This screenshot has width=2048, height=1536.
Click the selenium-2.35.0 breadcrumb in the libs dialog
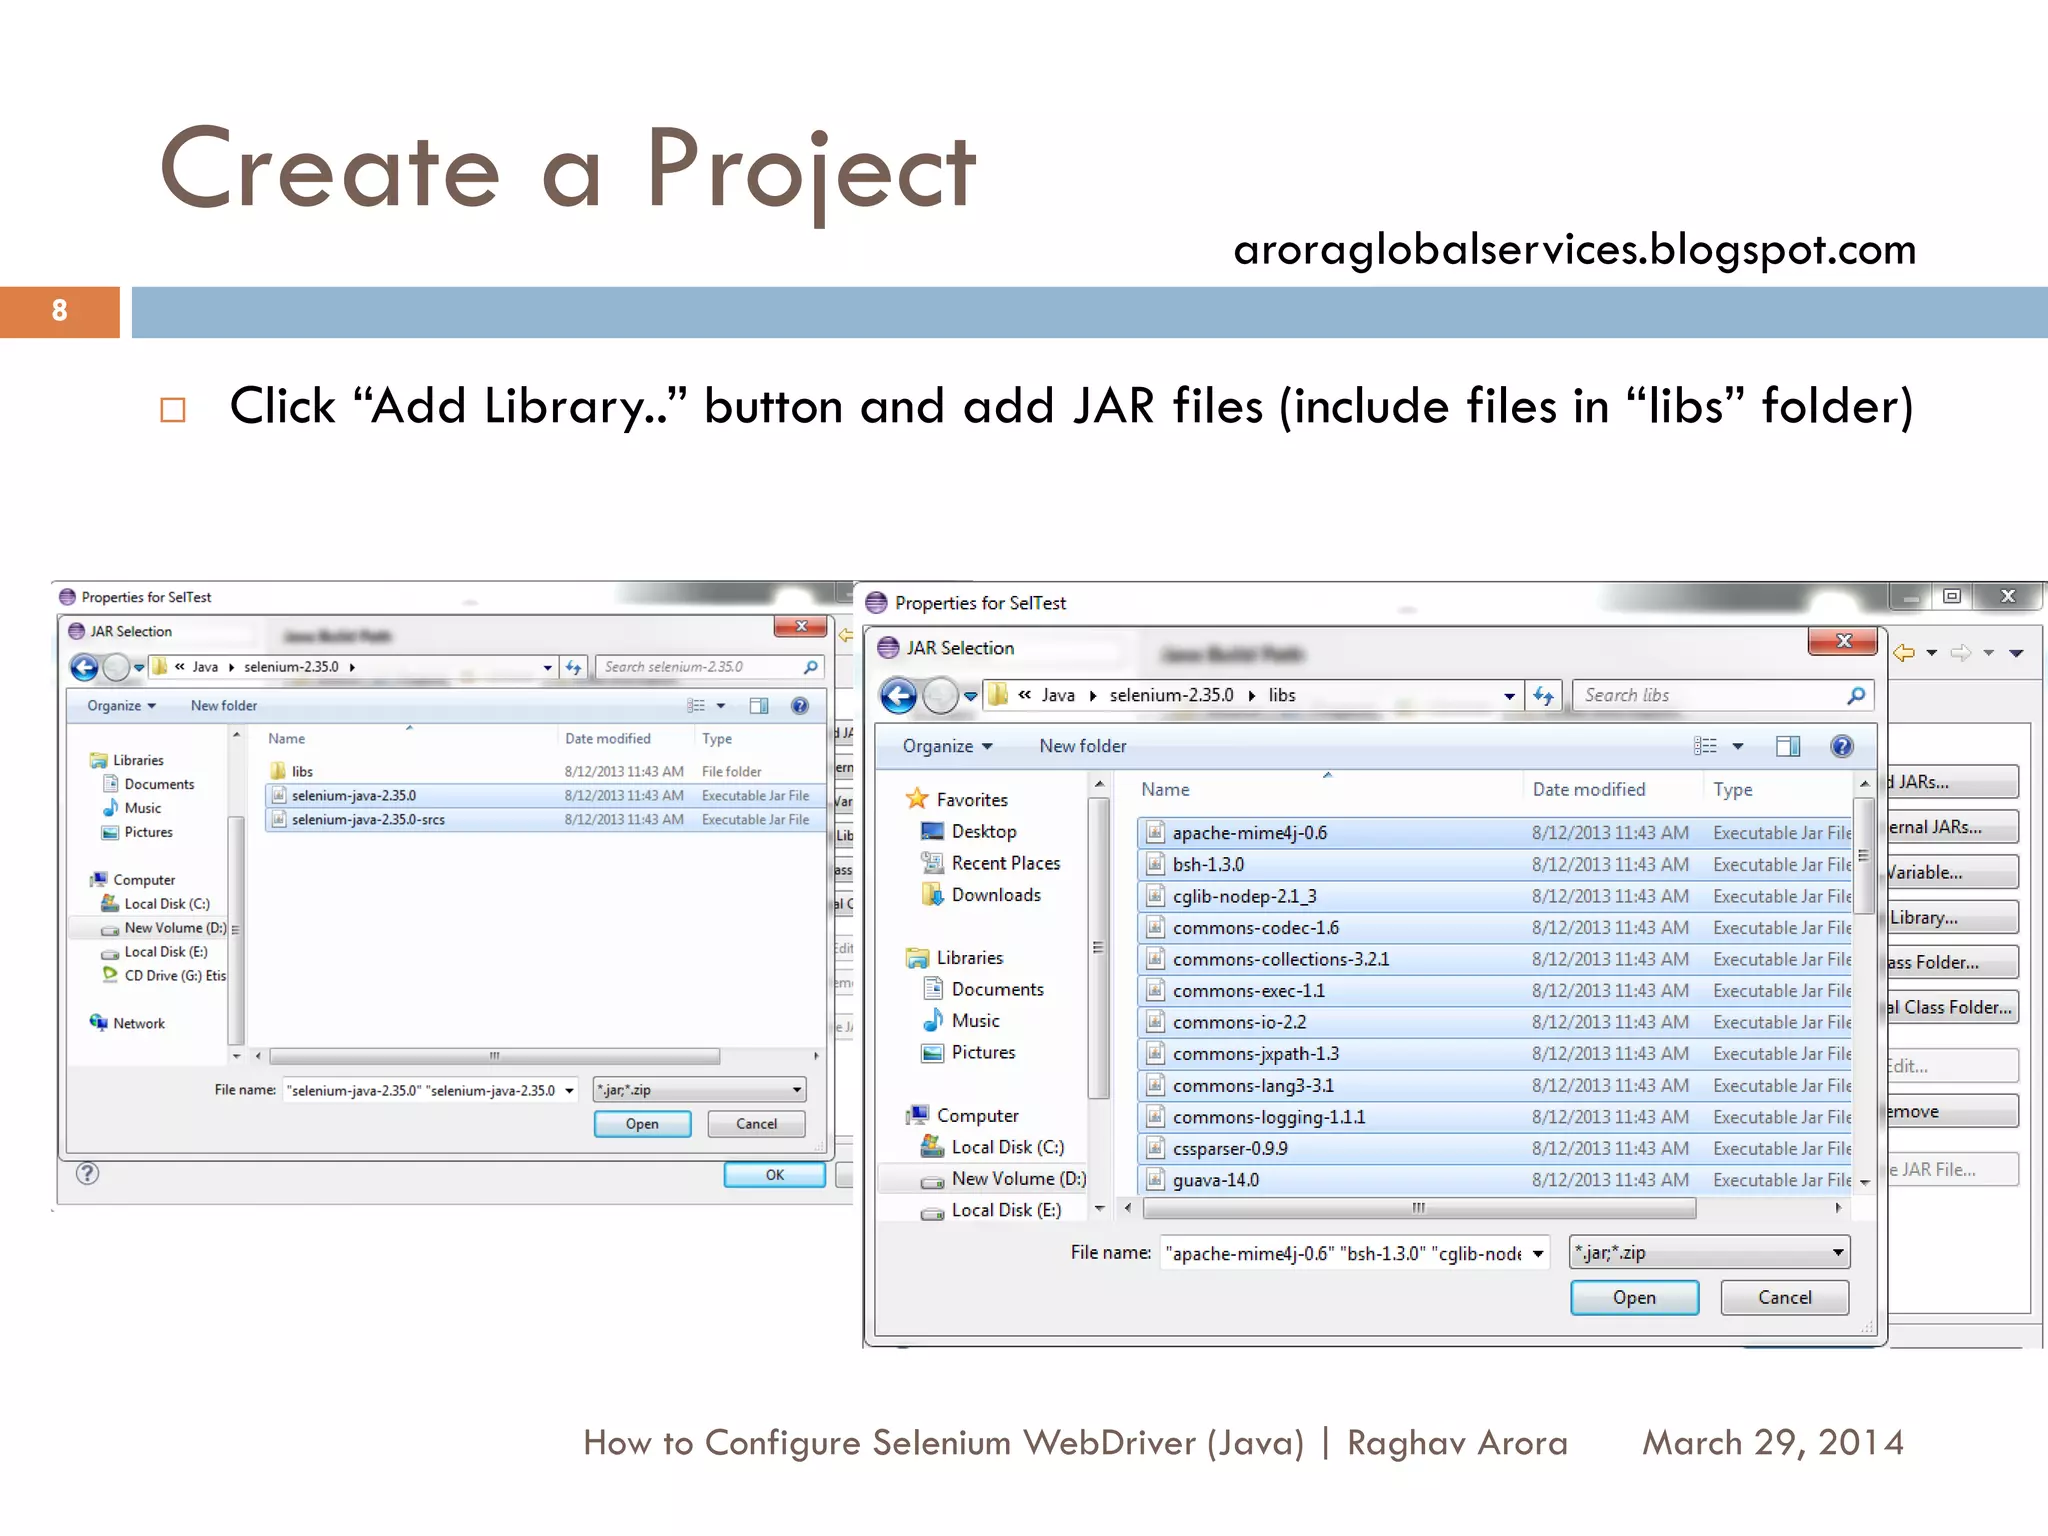coord(1171,695)
